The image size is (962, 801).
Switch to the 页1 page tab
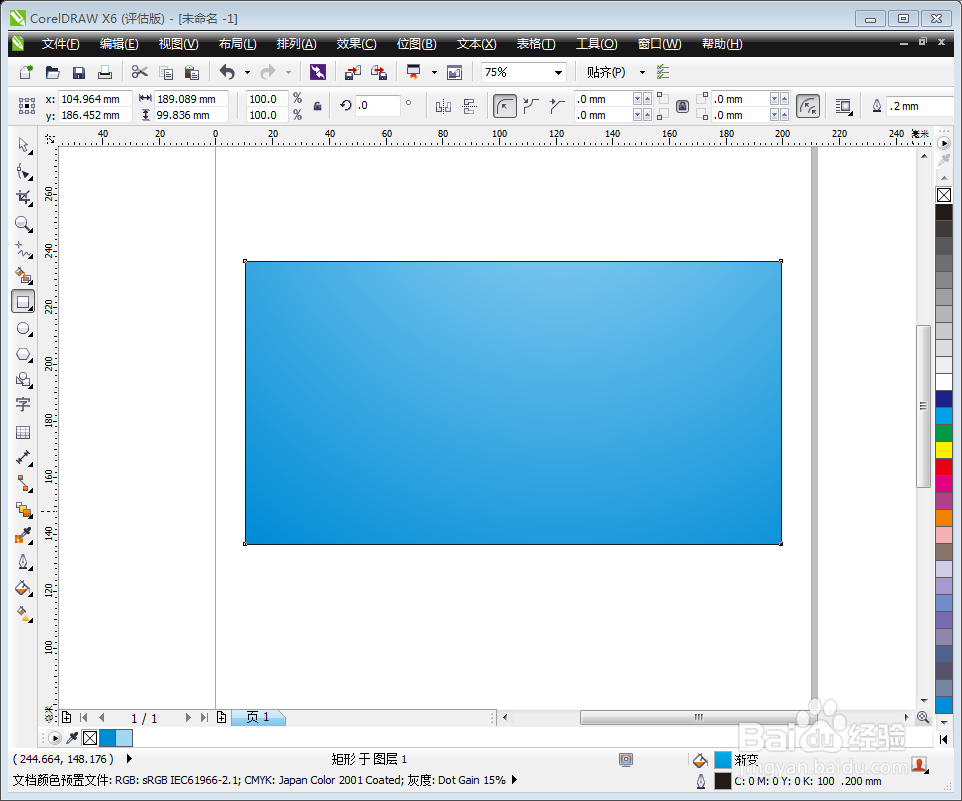258,717
